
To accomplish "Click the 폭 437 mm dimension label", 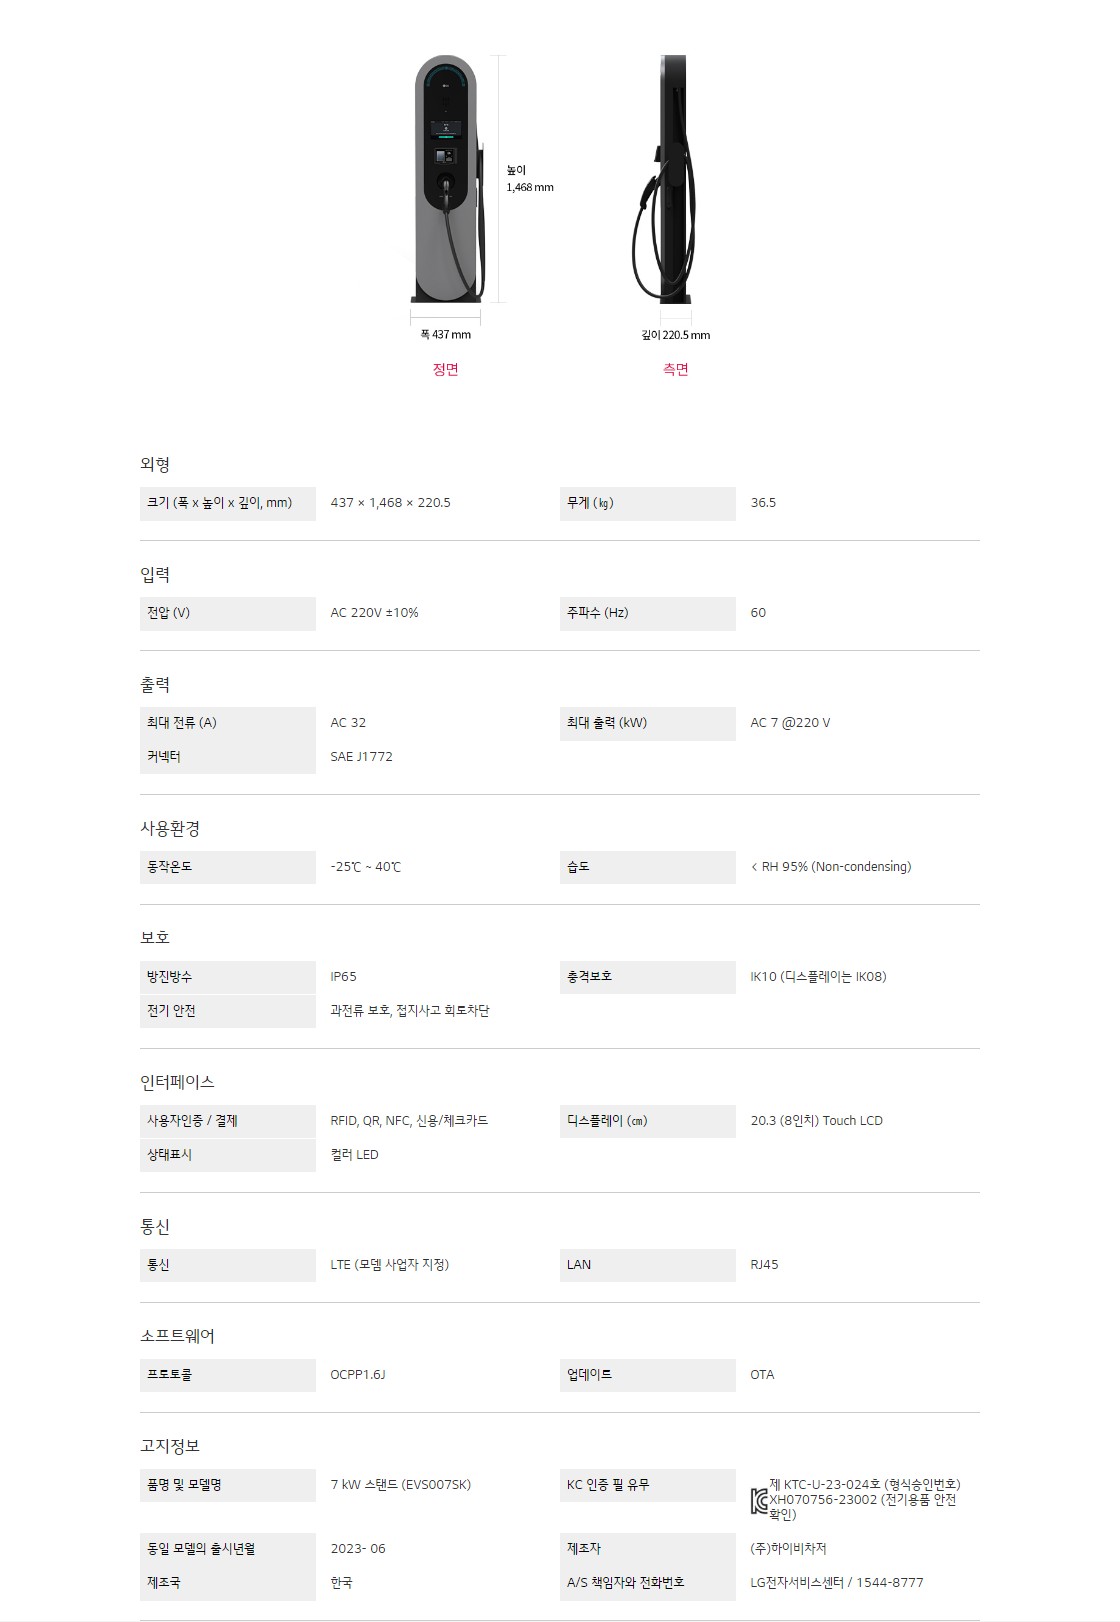I will (x=446, y=334).
